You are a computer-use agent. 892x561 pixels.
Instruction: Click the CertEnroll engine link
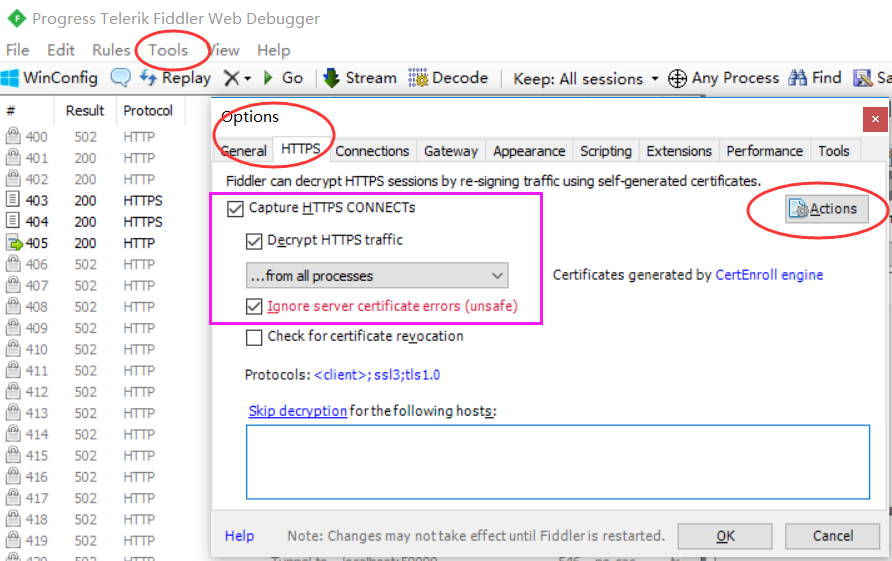pos(769,275)
